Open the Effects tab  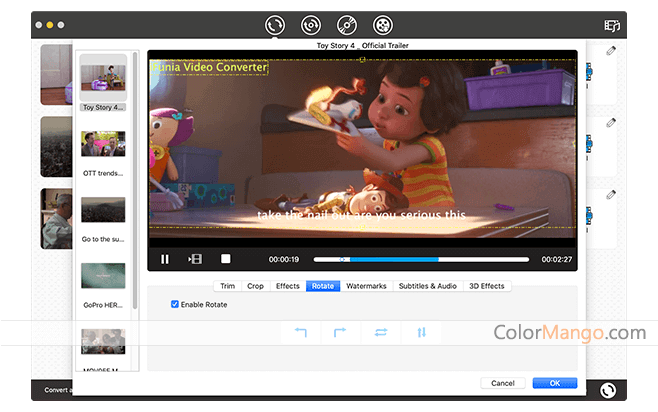point(287,286)
